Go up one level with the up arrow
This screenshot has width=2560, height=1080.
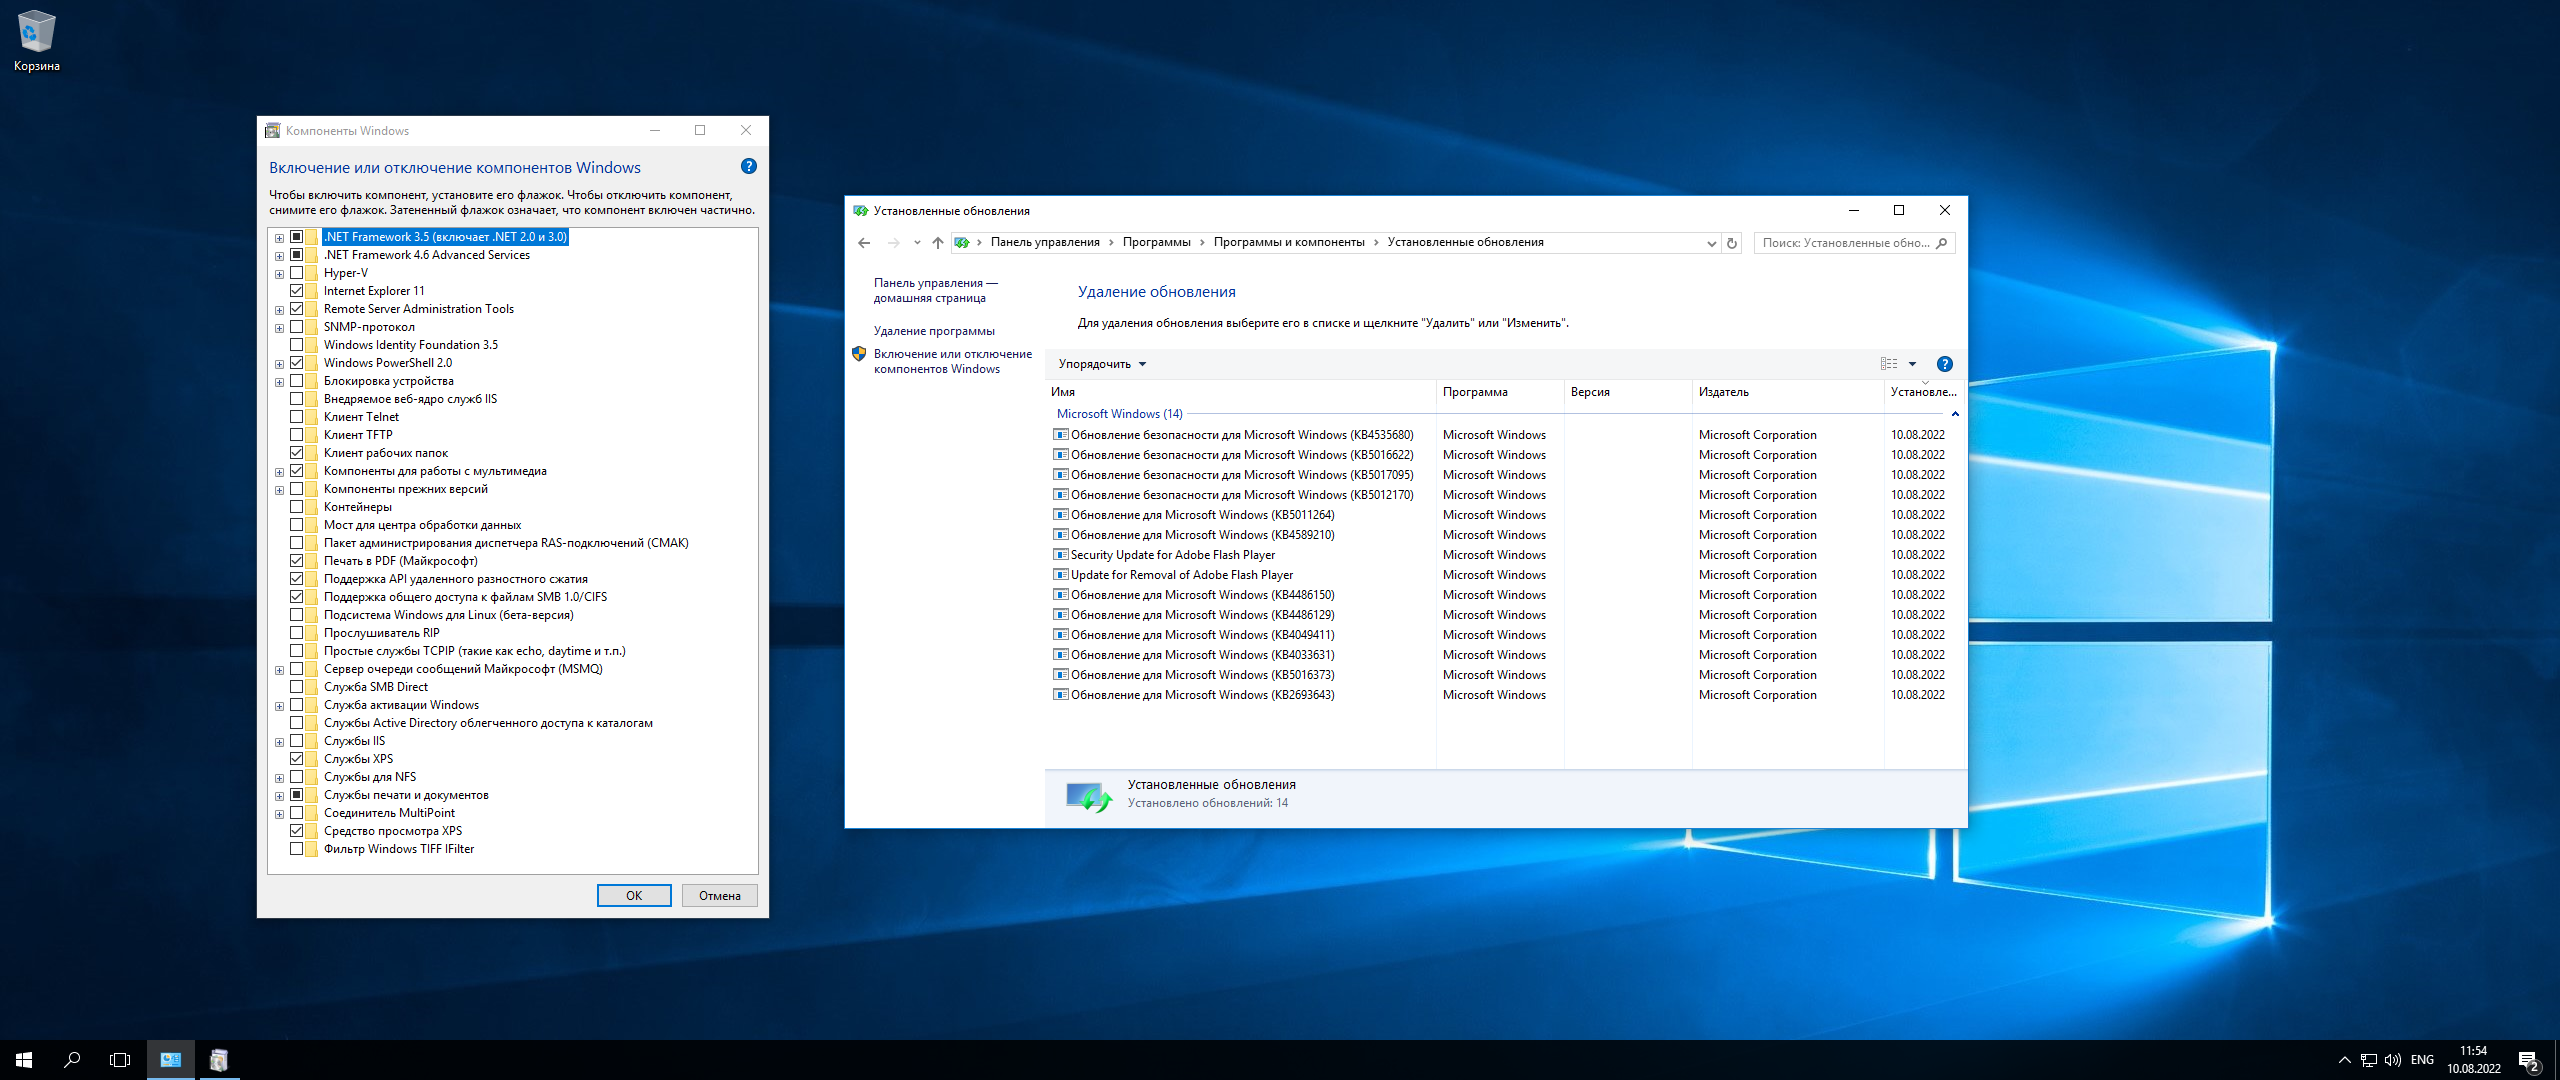(937, 243)
